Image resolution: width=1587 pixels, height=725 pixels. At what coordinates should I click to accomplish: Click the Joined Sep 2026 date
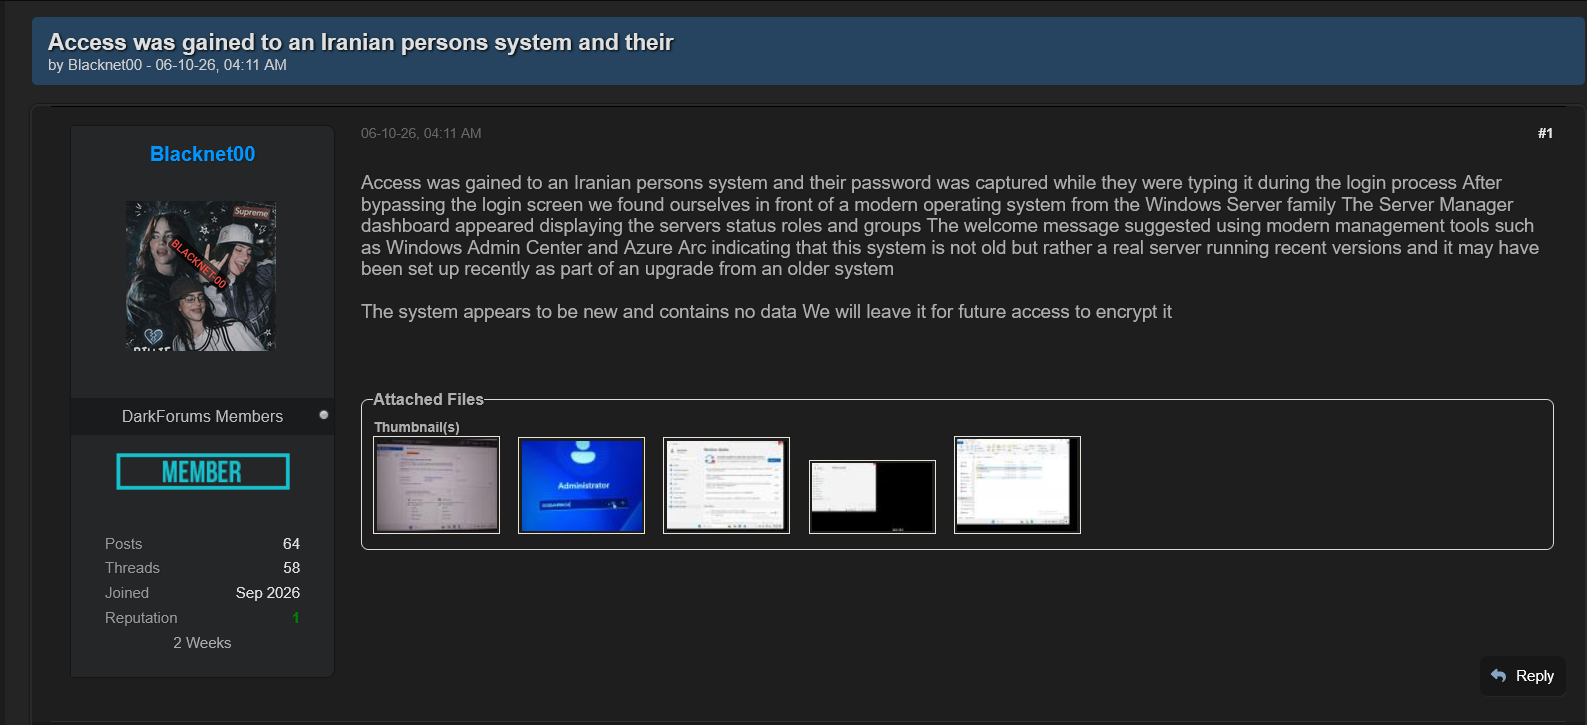[268, 593]
